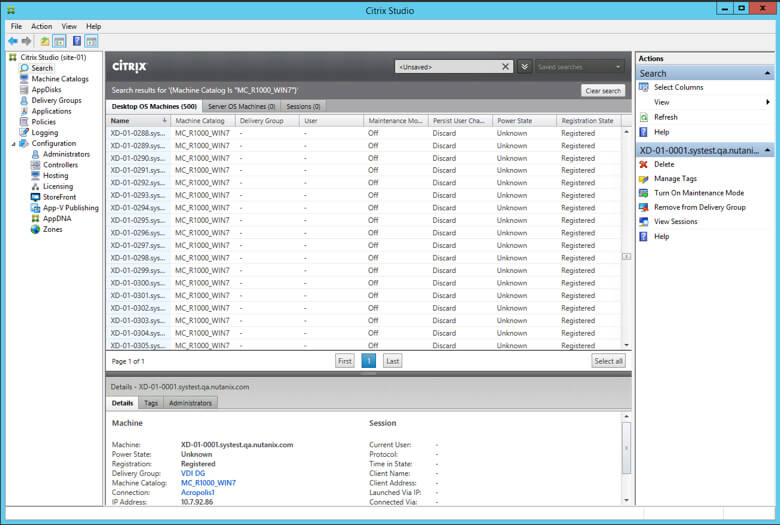The image size is (780, 525).
Task: Click the red Delete icon in Actions
Action: [x=644, y=164]
